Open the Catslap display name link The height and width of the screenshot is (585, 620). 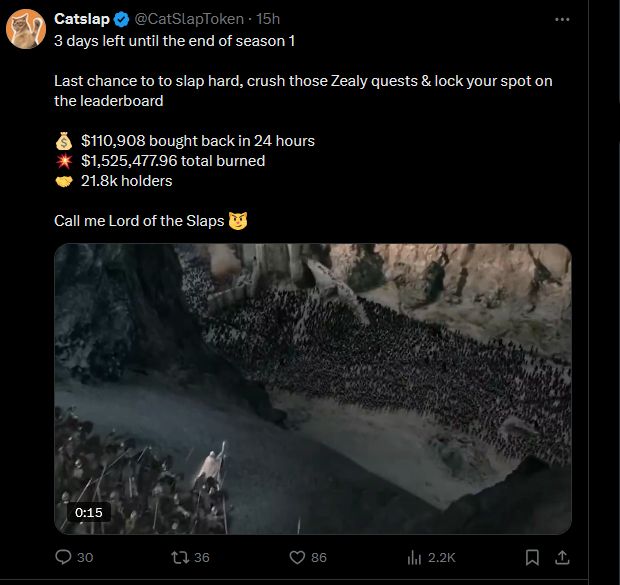click(x=82, y=19)
